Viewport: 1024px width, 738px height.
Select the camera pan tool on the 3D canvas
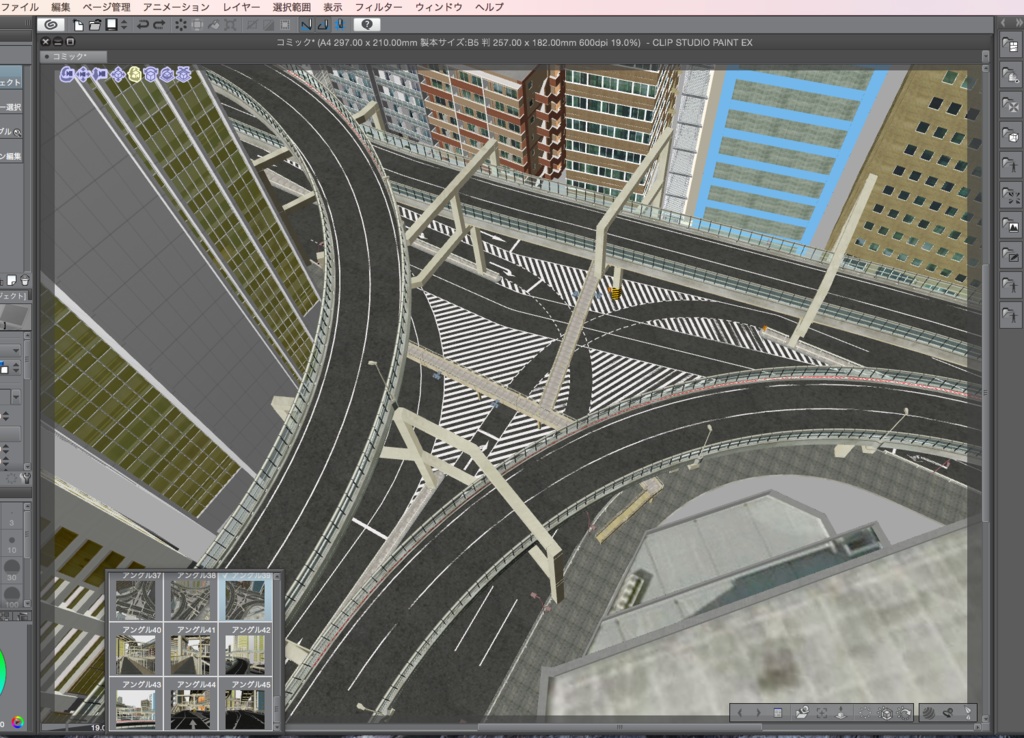[x=84, y=75]
